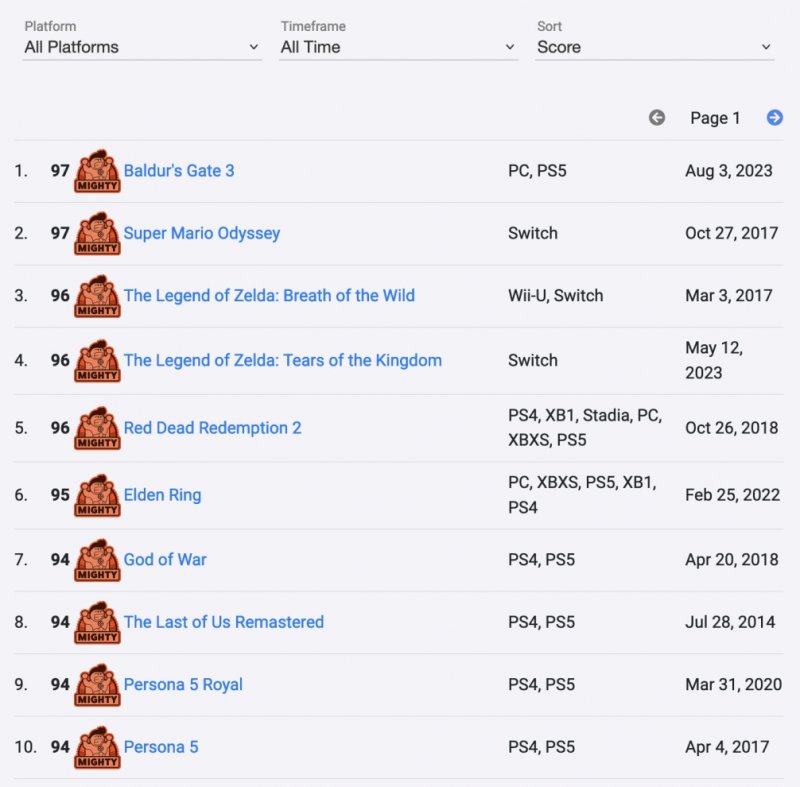
Task: Go to the next page with right arrow
Action: (774, 118)
